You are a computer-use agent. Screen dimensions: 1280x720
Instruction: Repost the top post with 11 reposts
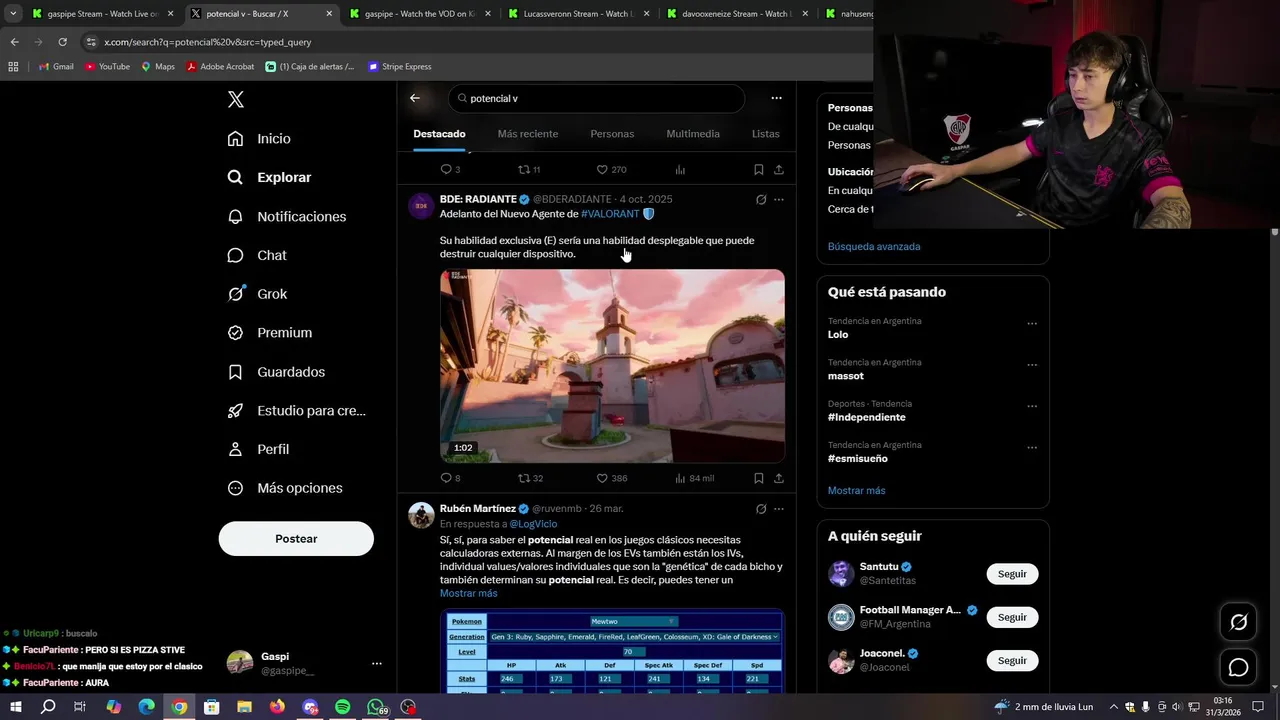pyautogui.click(x=529, y=169)
